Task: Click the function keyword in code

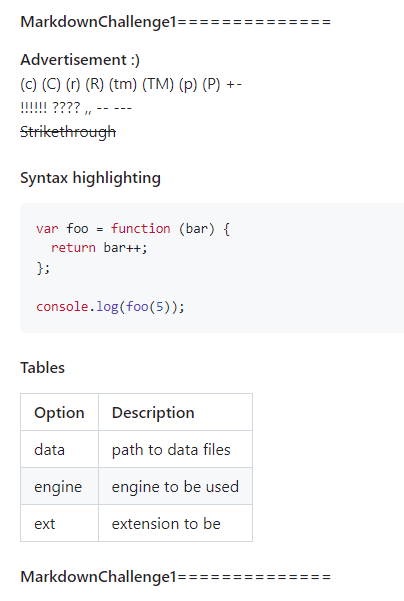Action: [140, 228]
